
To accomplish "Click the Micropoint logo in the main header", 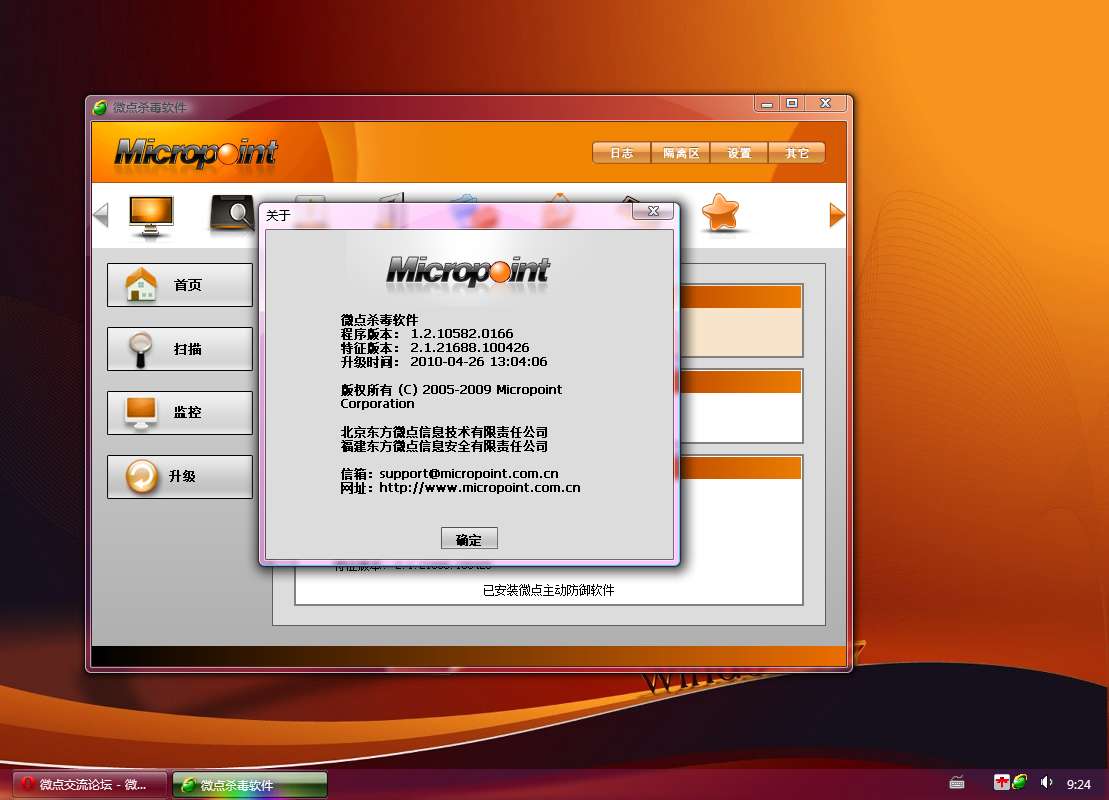I will point(196,153).
